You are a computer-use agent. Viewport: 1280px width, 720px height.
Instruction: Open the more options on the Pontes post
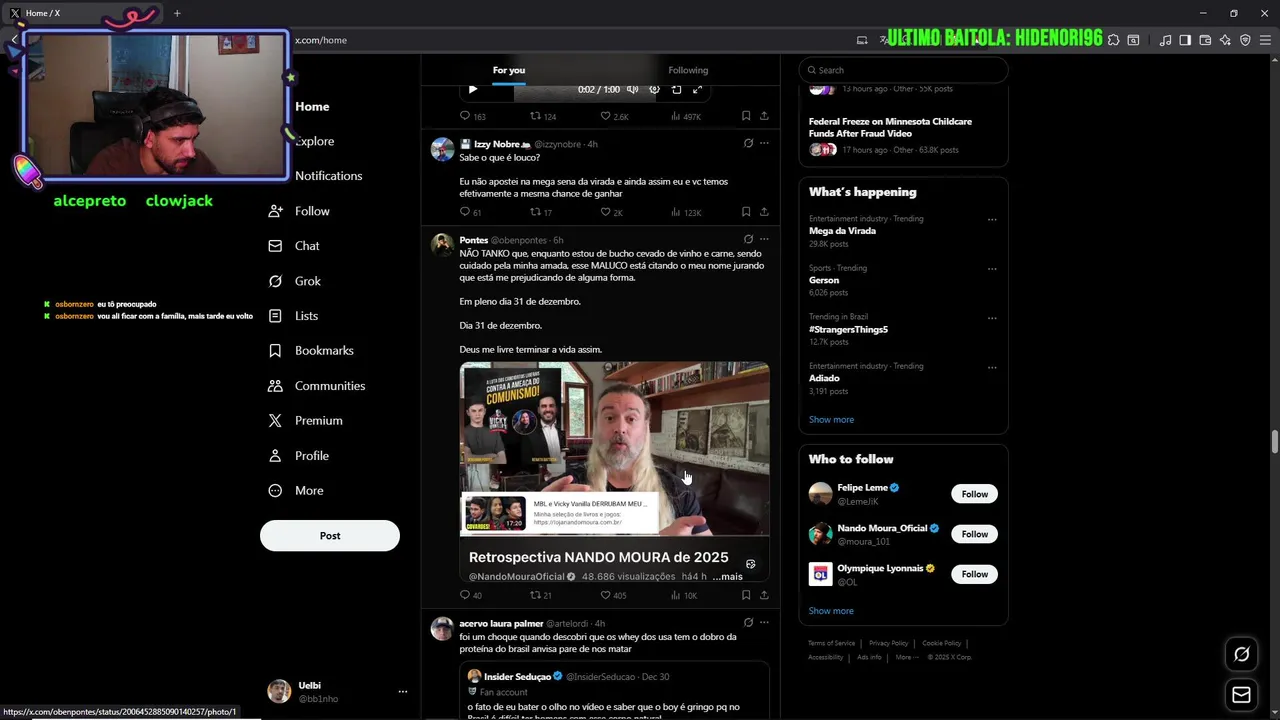click(x=764, y=239)
